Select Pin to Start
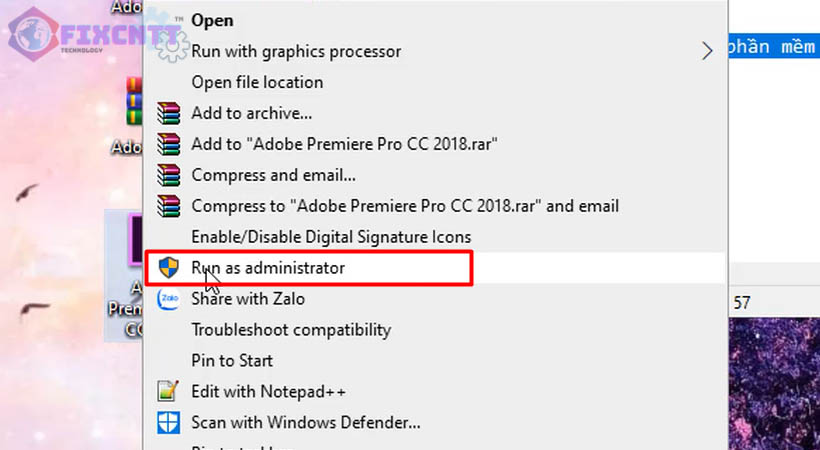Image resolution: width=820 pixels, height=450 pixels. 232,360
